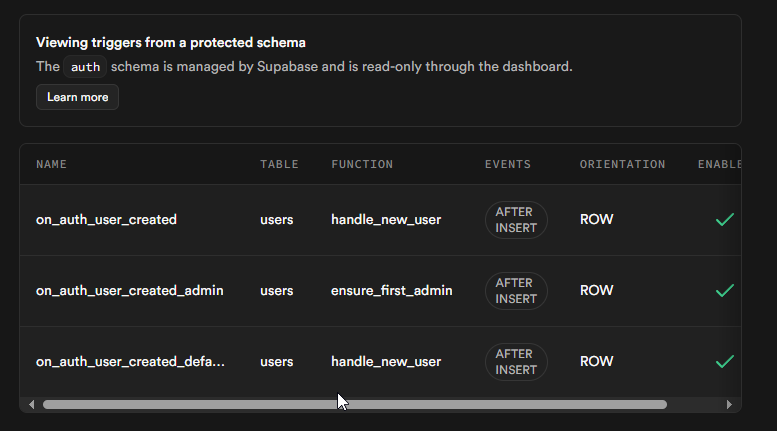Open the ensure_first_admin function

pyautogui.click(x=391, y=291)
